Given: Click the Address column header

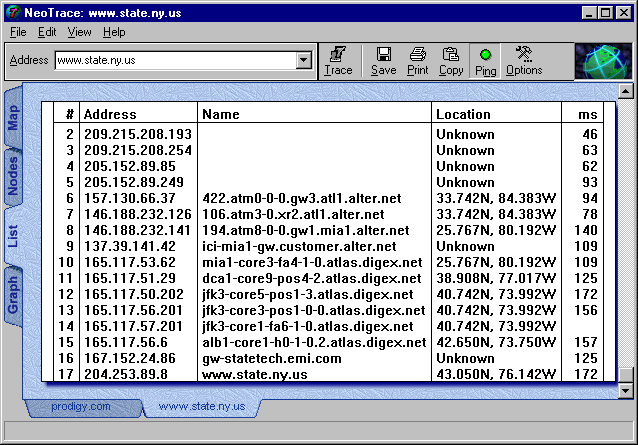Looking at the screenshot, I should [x=138, y=114].
